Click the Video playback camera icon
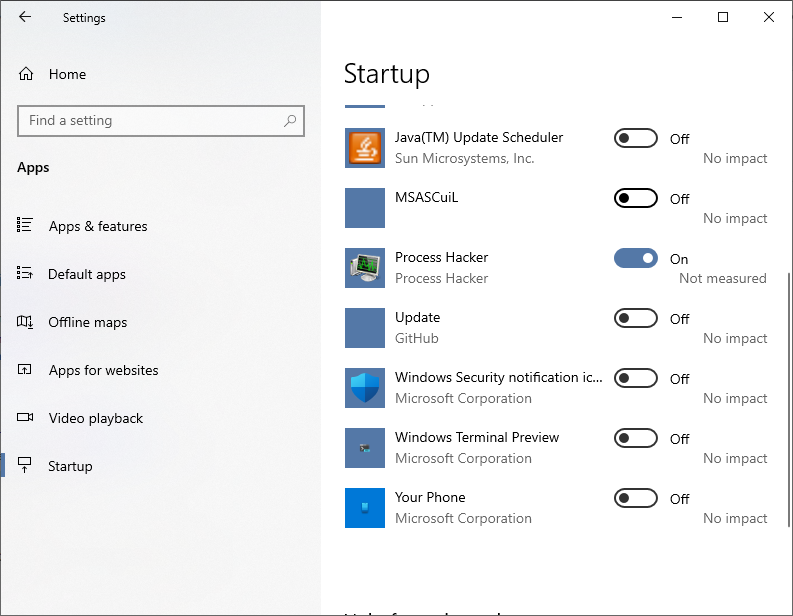Image resolution: width=793 pixels, height=616 pixels. tap(25, 418)
